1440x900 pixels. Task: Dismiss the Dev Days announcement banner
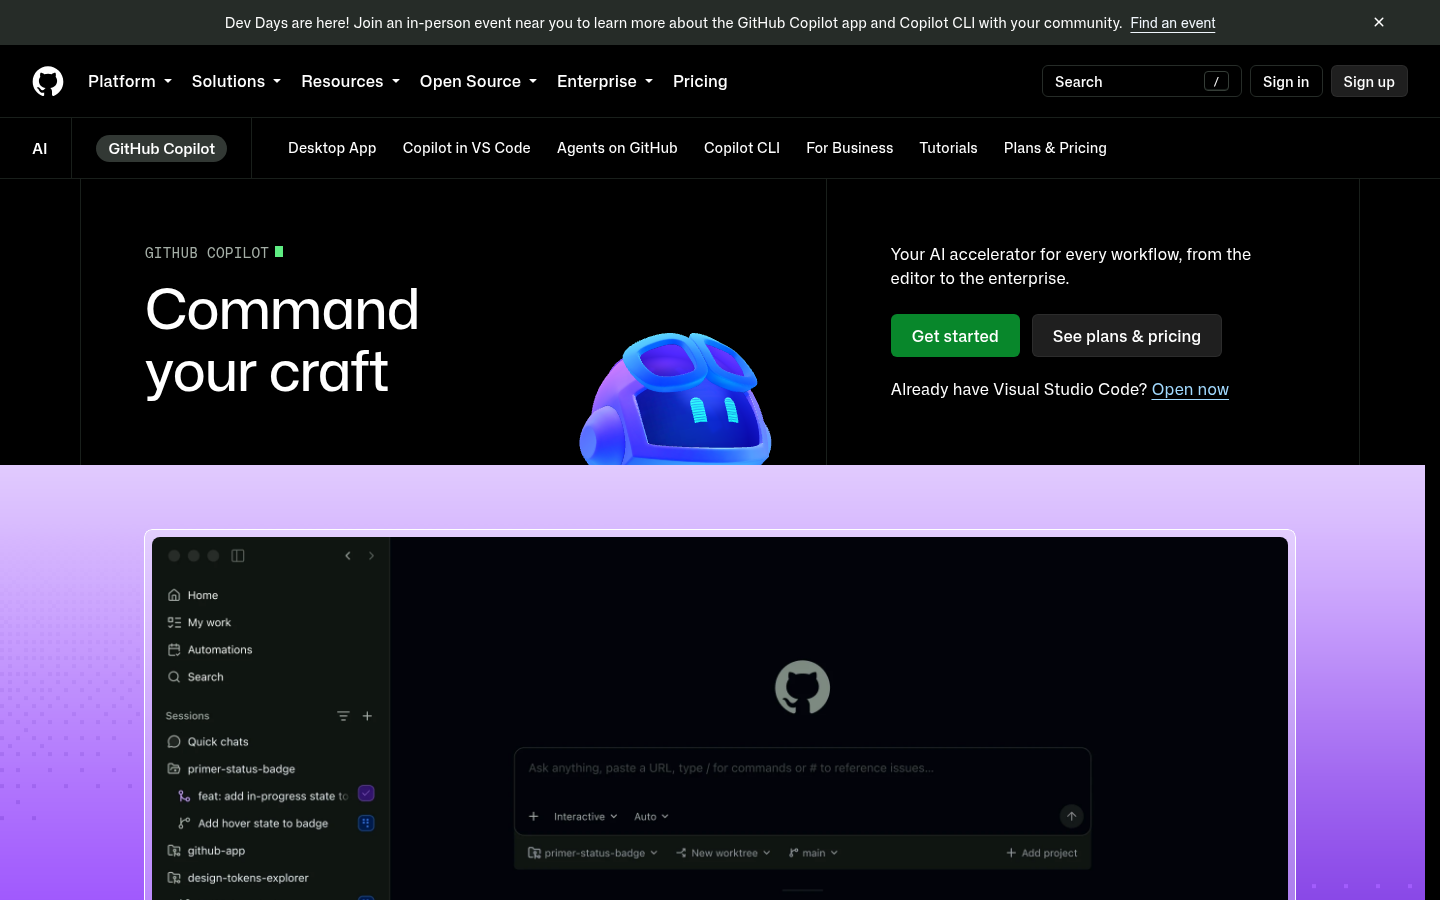(x=1379, y=22)
